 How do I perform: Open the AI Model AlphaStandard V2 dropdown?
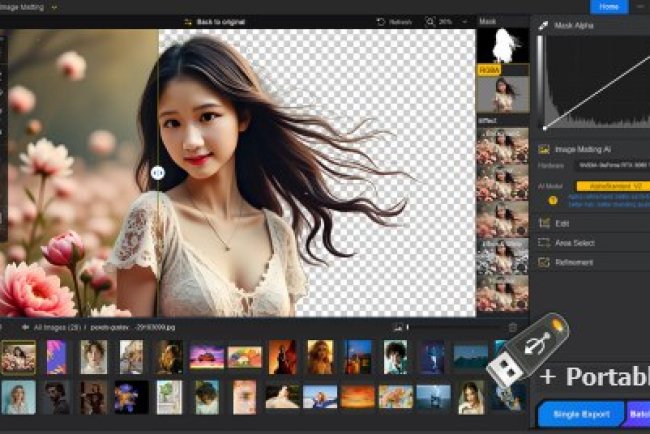click(614, 186)
